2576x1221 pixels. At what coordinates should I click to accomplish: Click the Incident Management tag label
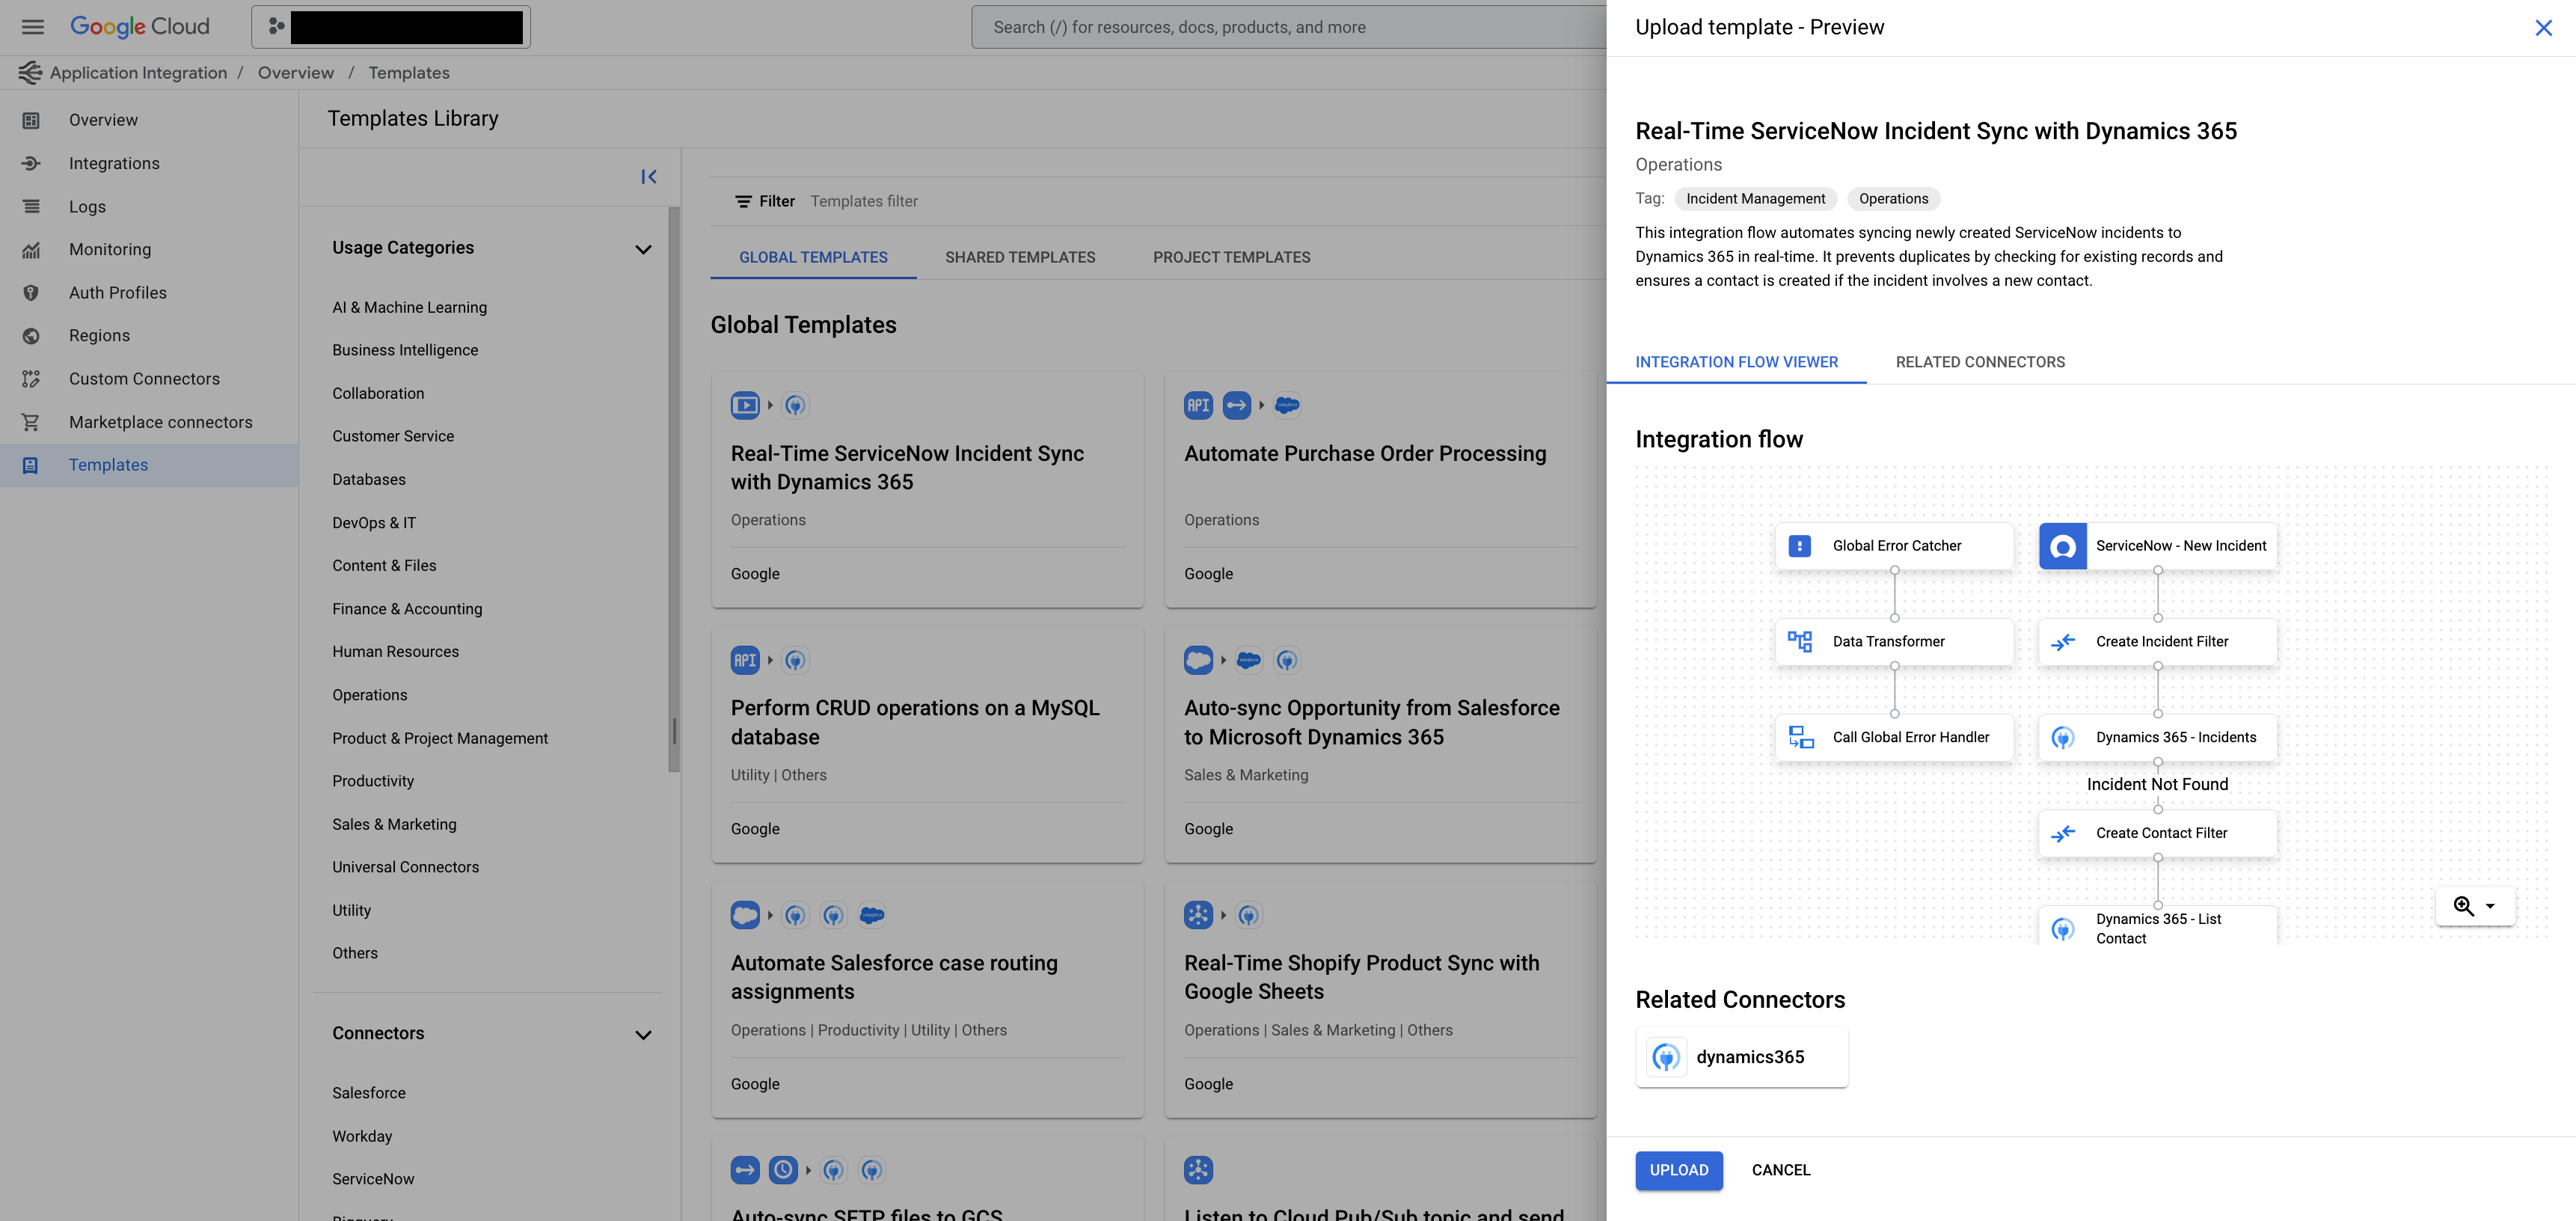1755,198
